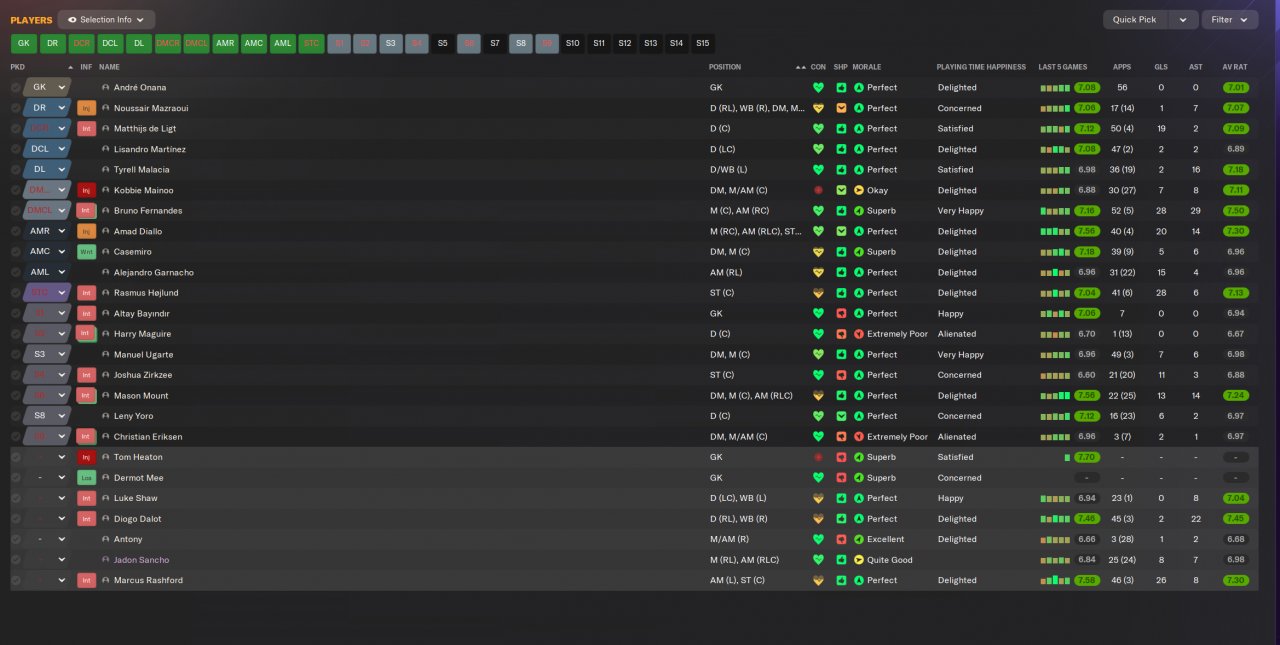Open Jadon Sancho's player name link

click(x=142, y=560)
